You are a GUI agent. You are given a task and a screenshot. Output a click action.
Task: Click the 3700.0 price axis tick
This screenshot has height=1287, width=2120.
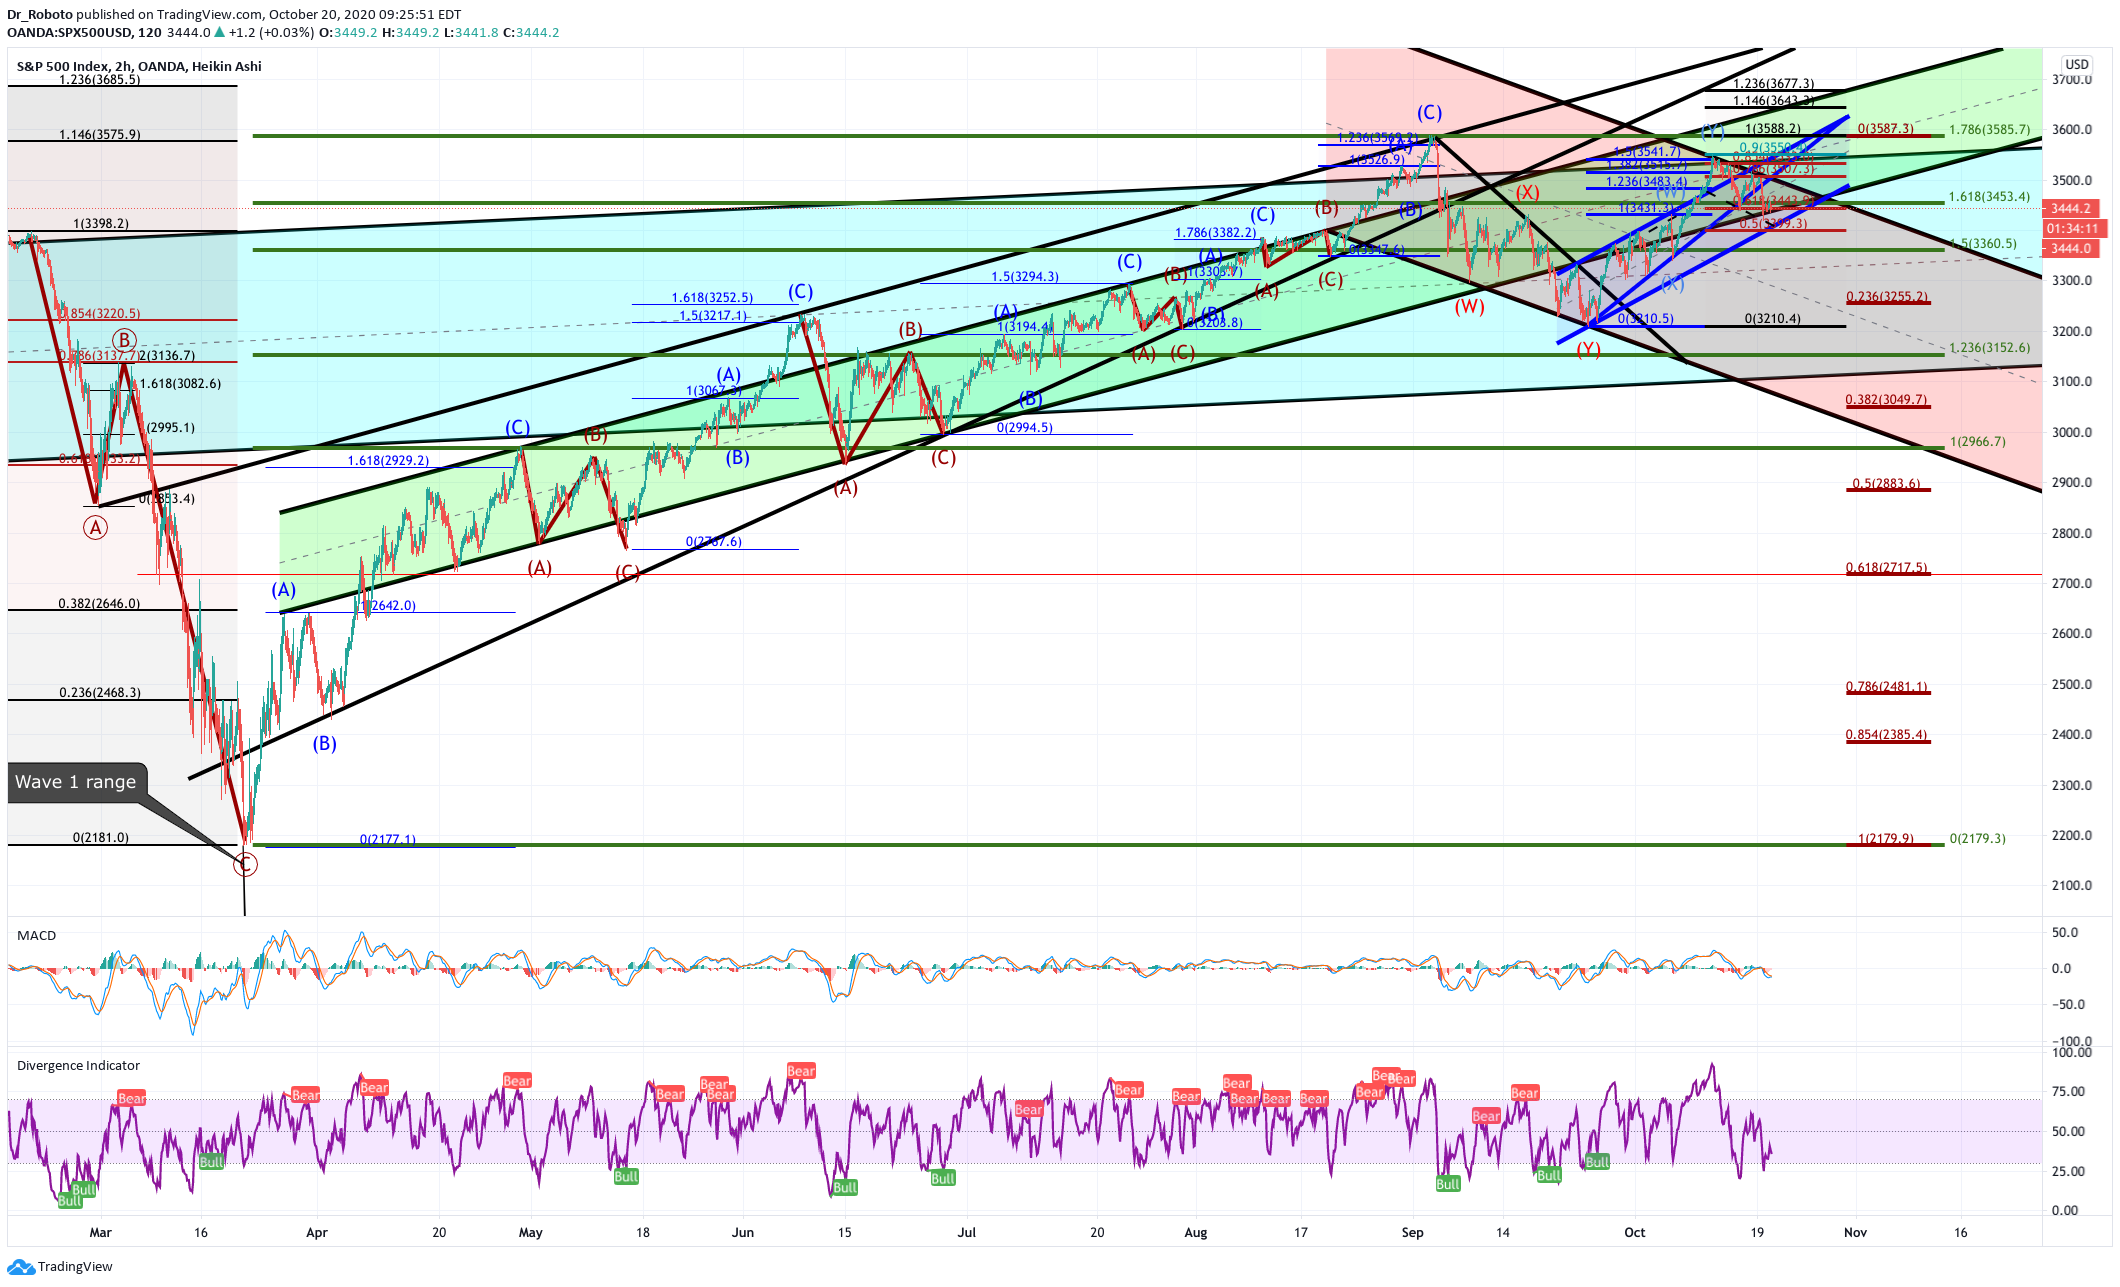(2070, 80)
